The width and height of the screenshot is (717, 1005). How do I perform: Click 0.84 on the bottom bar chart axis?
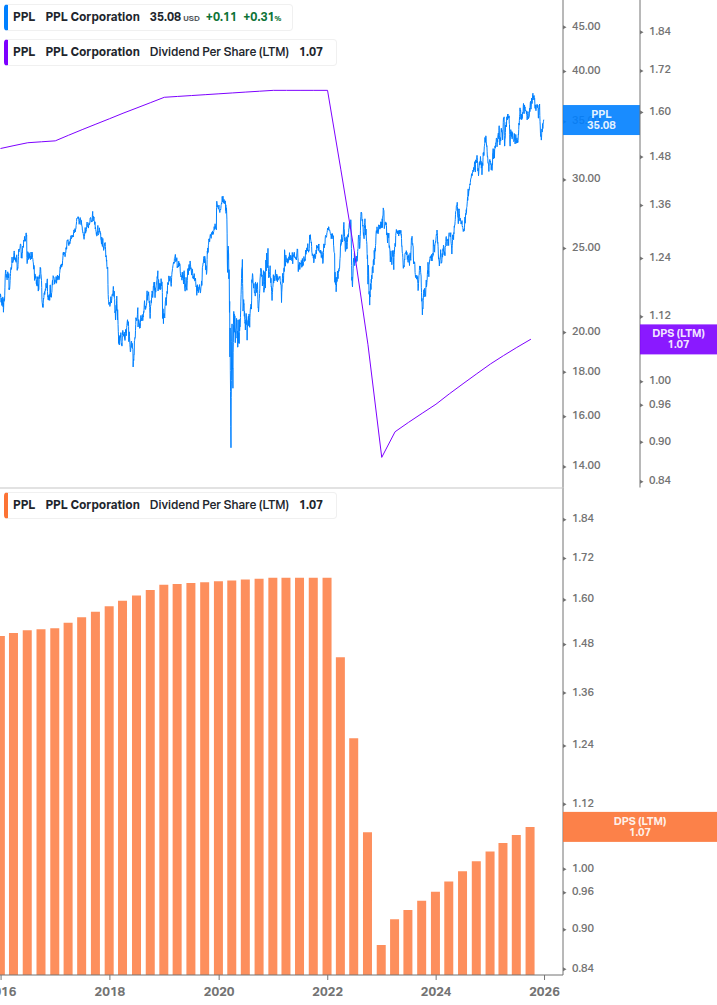pyautogui.click(x=582, y=968)
